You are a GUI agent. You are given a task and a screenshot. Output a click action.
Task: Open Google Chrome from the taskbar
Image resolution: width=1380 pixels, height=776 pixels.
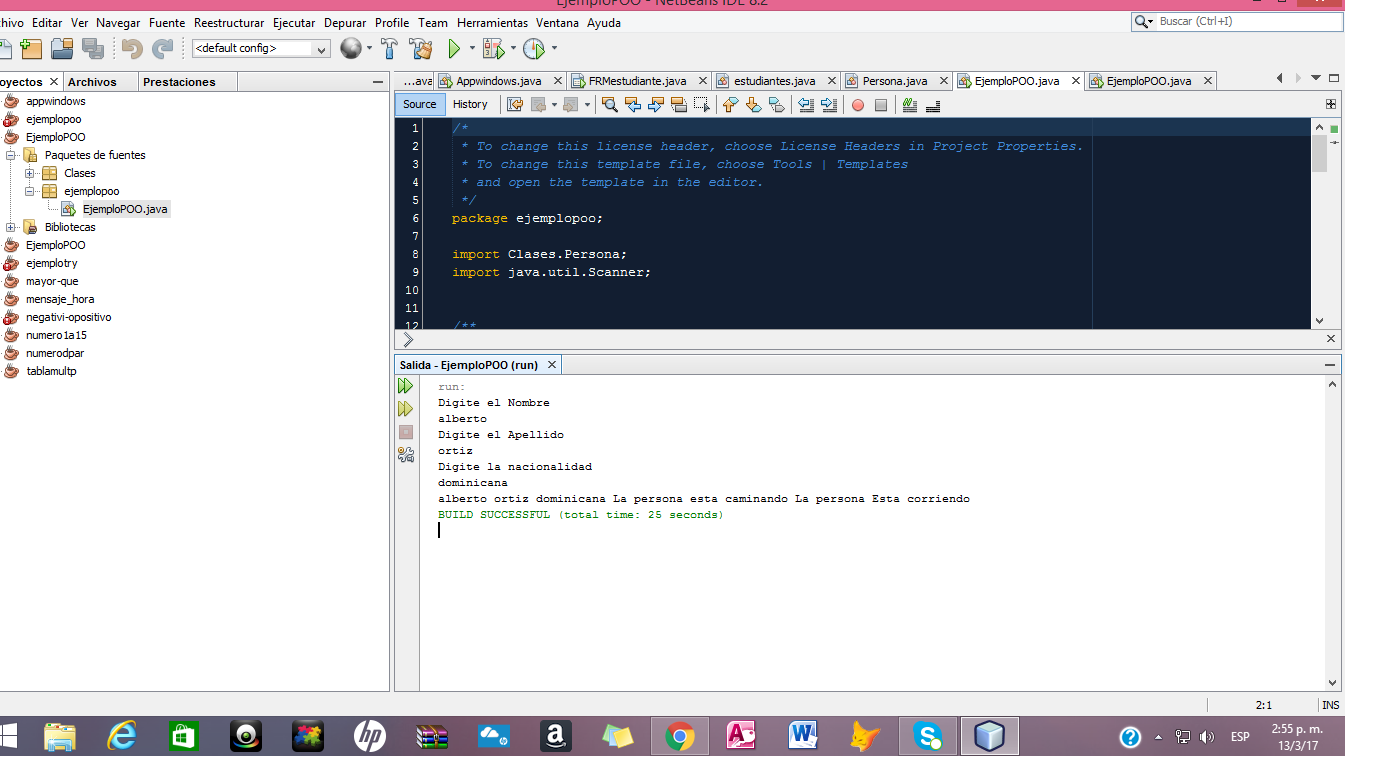tap(679, 737)
